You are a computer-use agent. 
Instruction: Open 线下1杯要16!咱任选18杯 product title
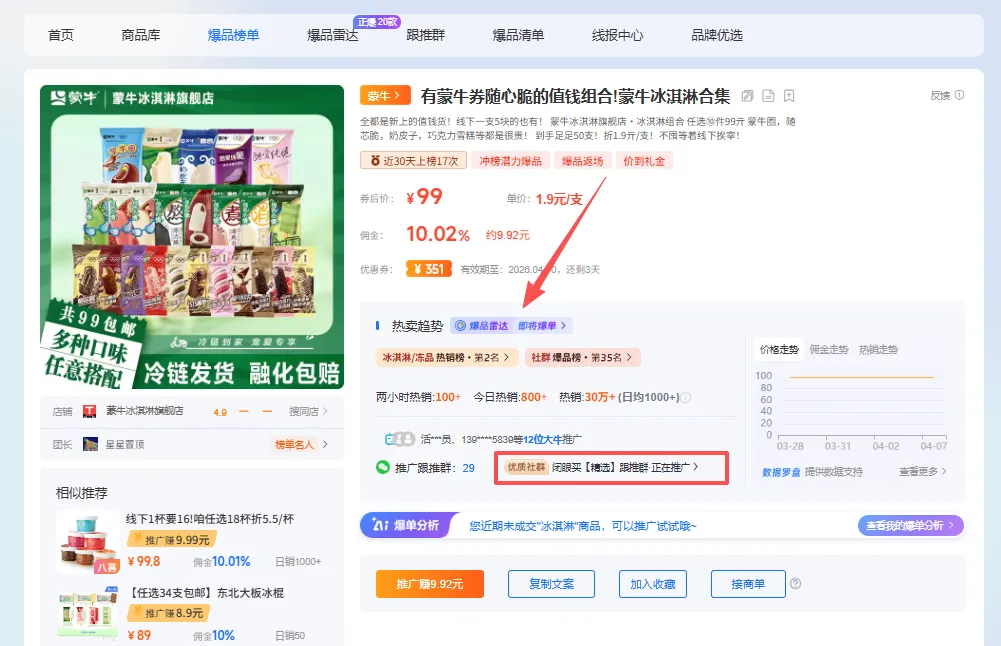click(x=209, y=519)
